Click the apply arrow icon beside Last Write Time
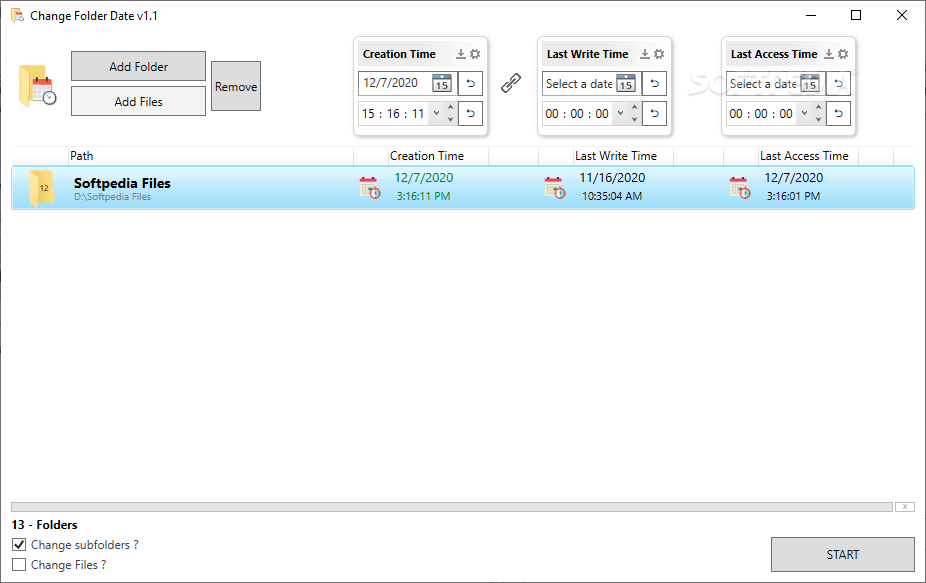The height and width of the screenshot is (583, 926). coord(645,54)
